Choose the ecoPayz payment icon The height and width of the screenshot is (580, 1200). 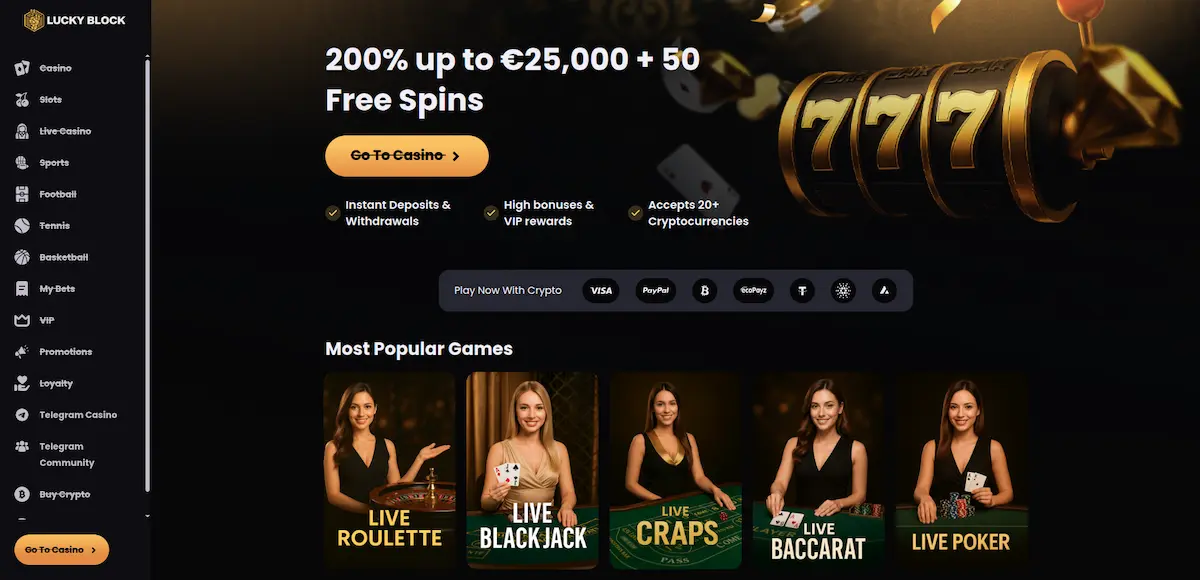[x=753, y=291]
